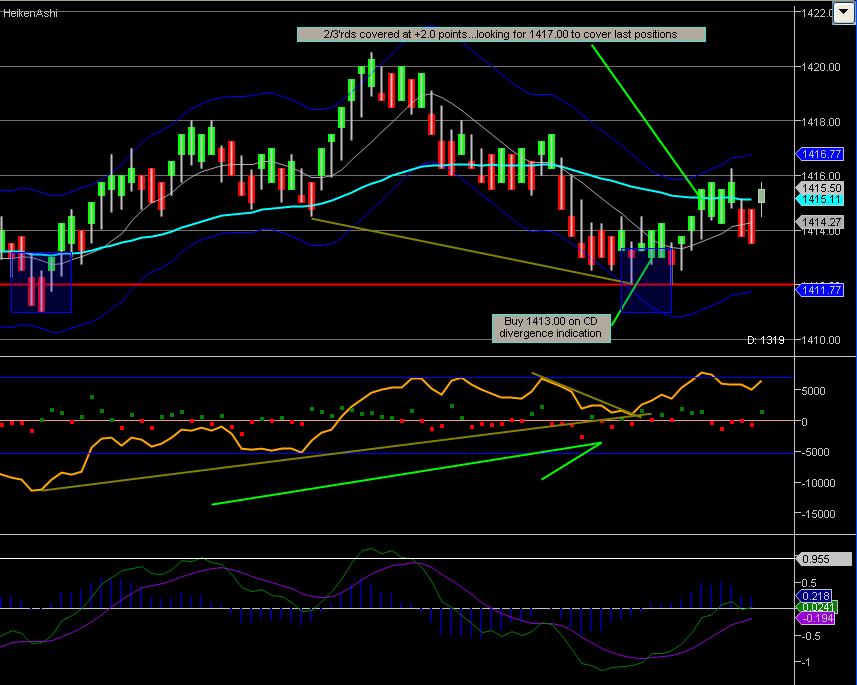Select the 'Buy 1413.00 on CD divergence' note
This screenshot has height=685, width=857.
tap(551, 327)
